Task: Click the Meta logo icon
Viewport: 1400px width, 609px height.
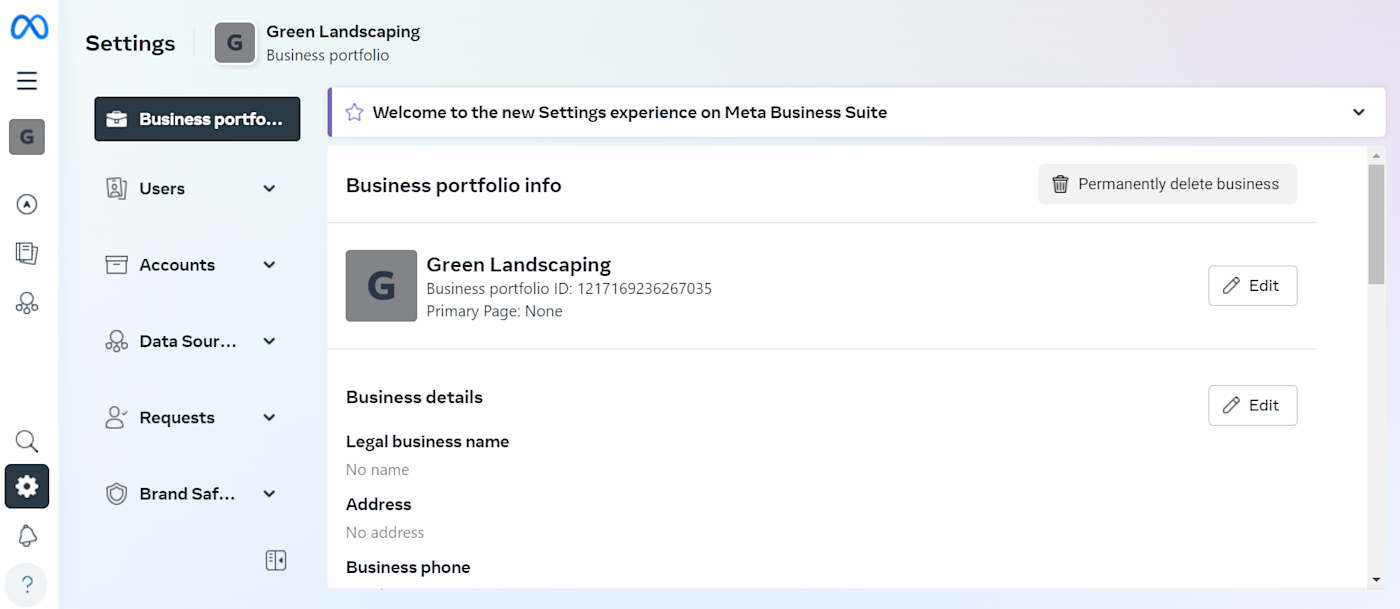Action: coord(29,27)
